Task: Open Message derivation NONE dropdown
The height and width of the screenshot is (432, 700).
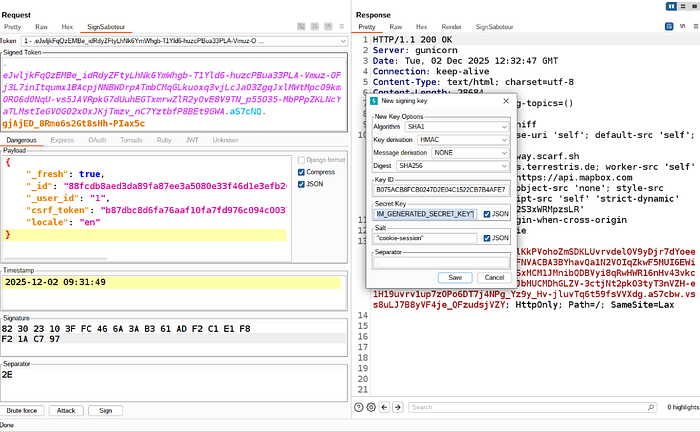Action: 471,153
